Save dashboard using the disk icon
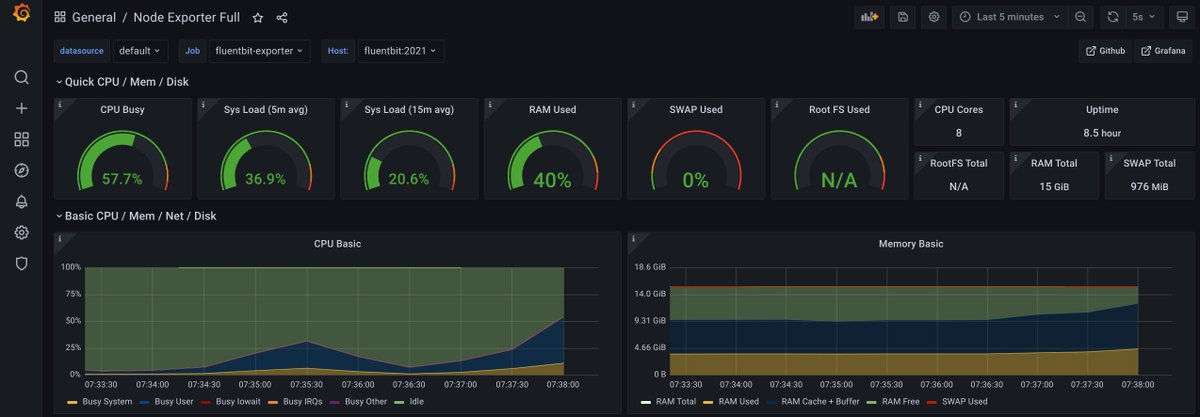Image resolution: width=1200 pixels, height=417 pixels. 903,17
